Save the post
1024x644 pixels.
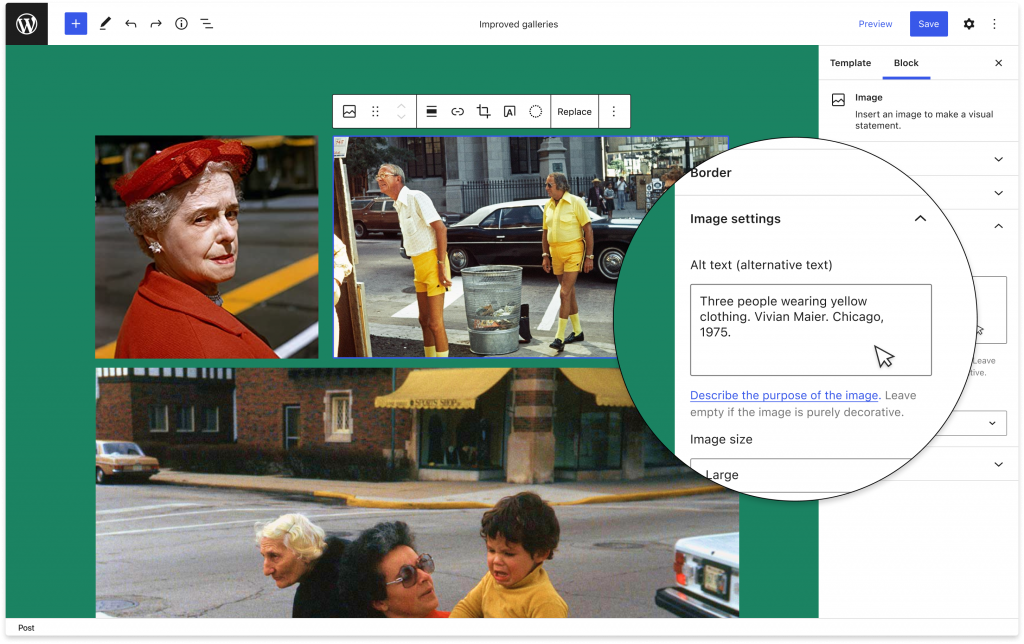tap(928, 24)
